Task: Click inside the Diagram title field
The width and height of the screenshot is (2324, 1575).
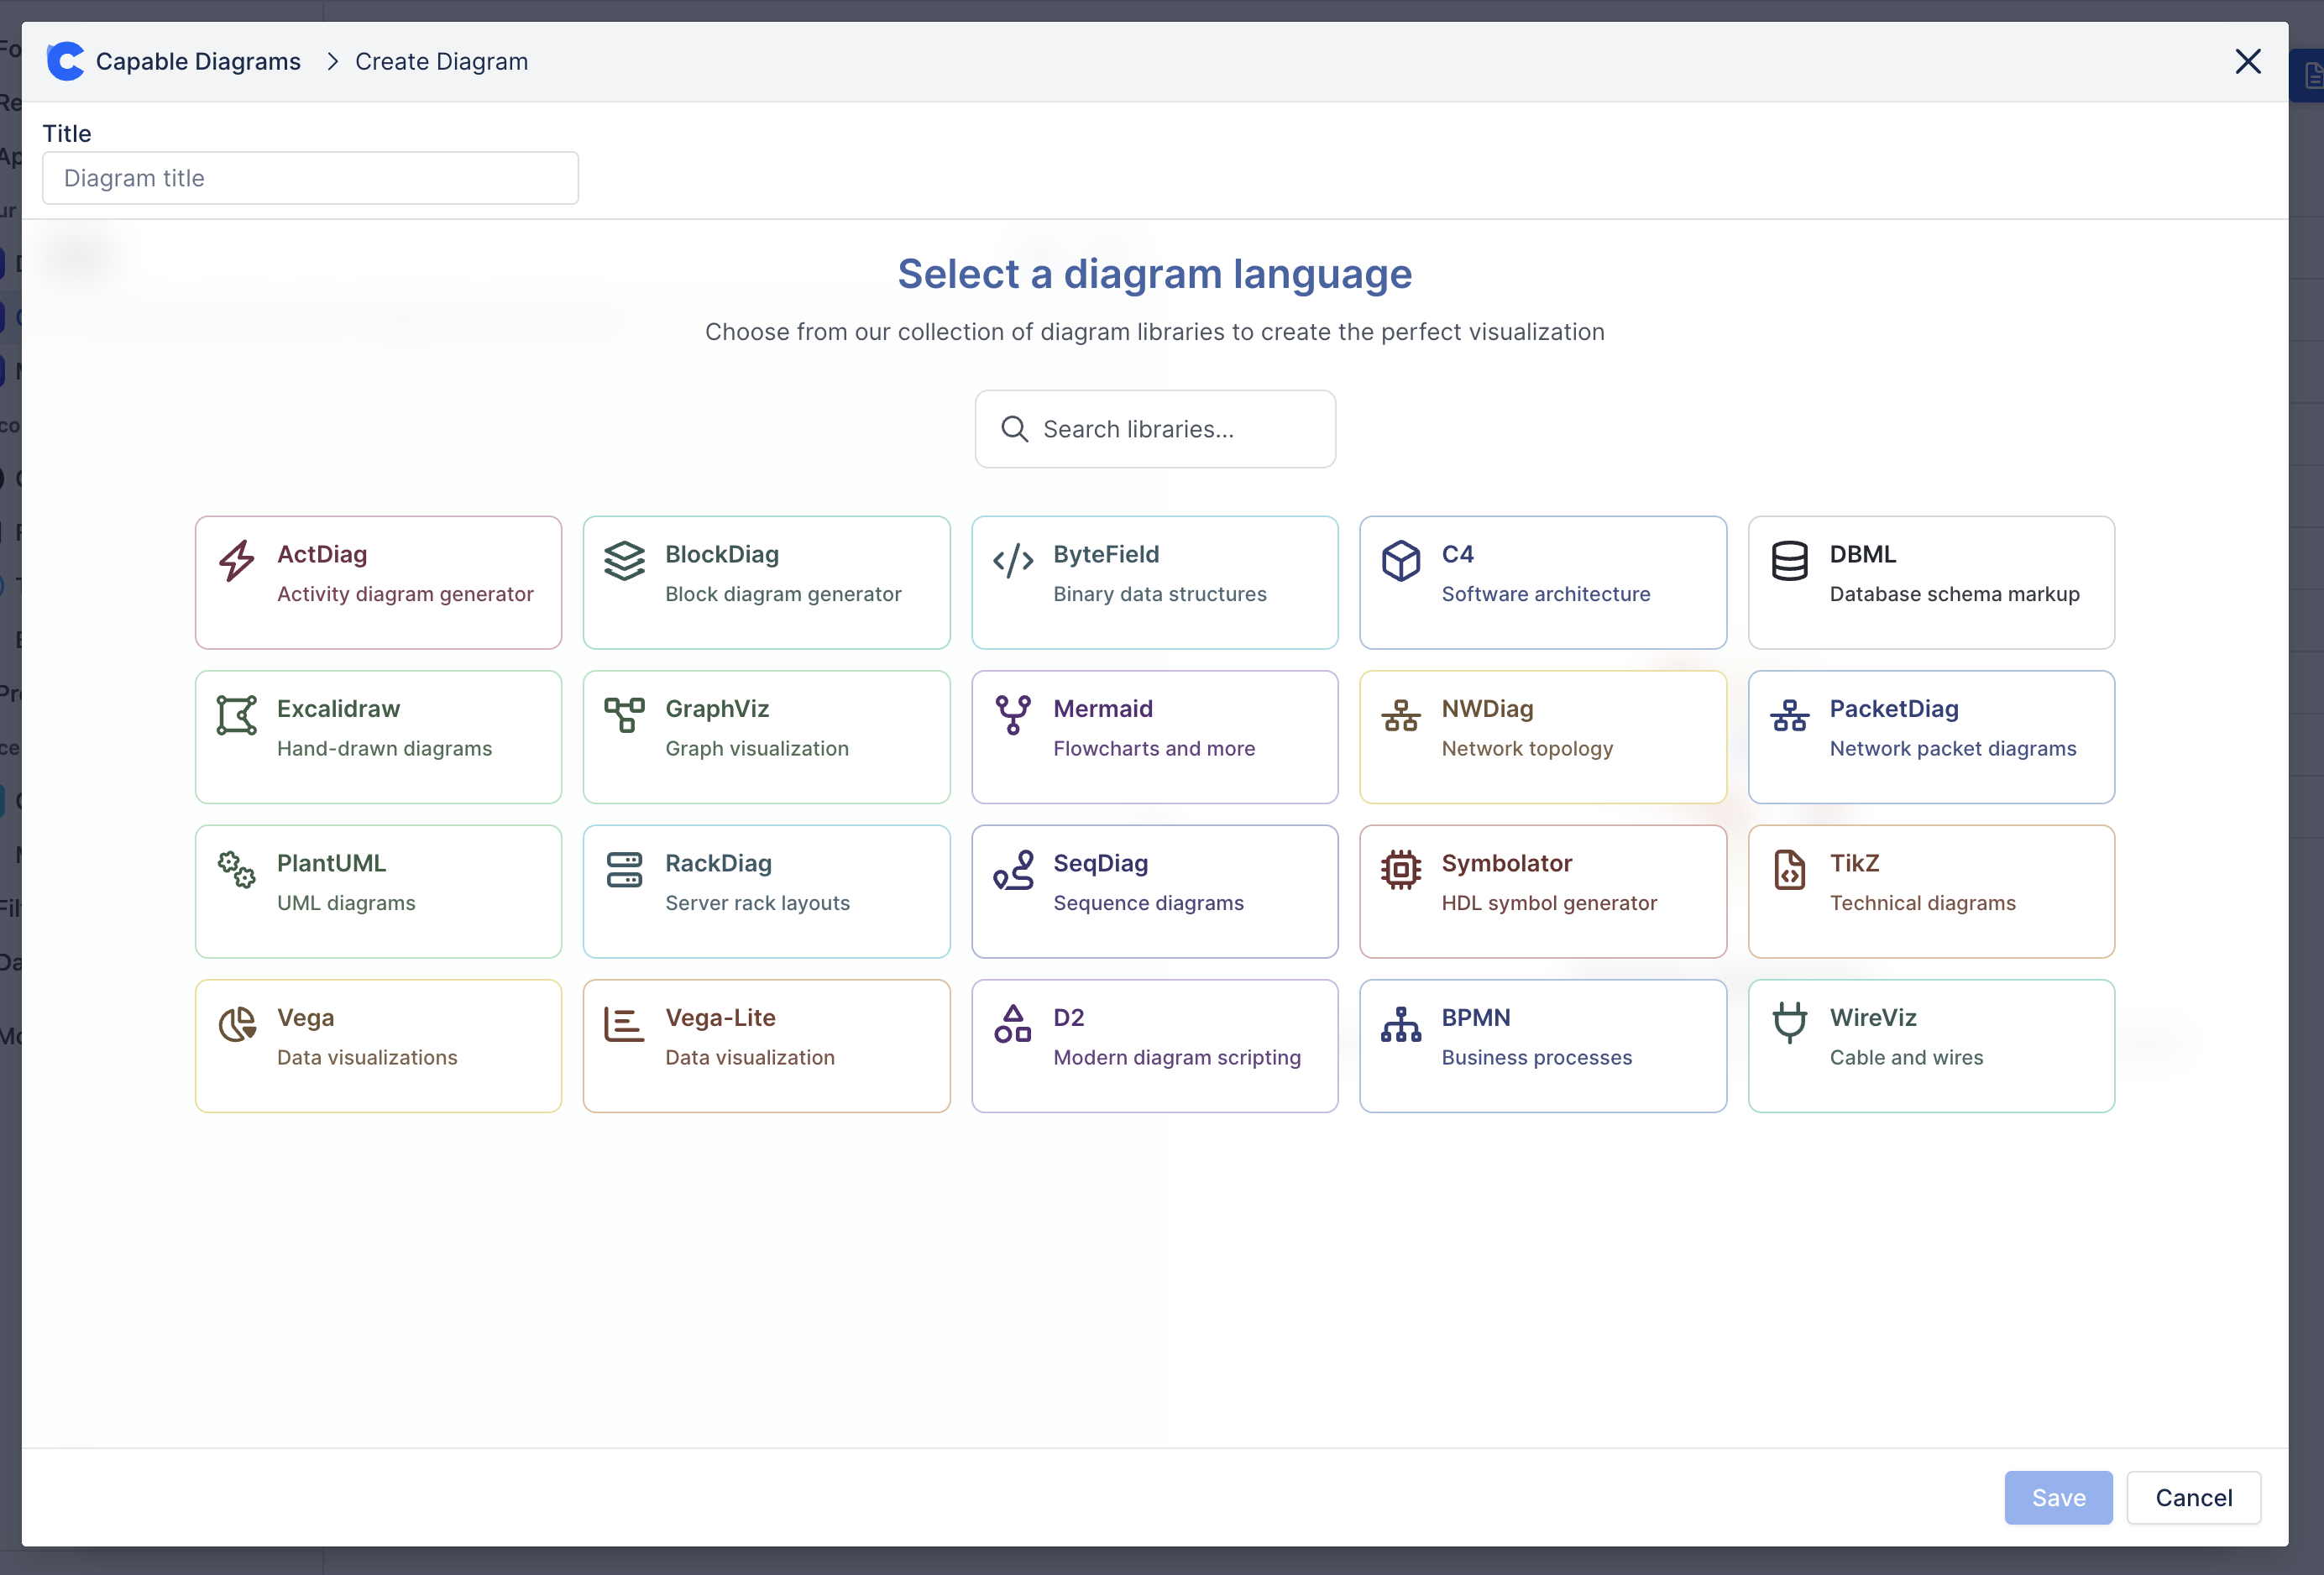Action: [x=310, y=178]
